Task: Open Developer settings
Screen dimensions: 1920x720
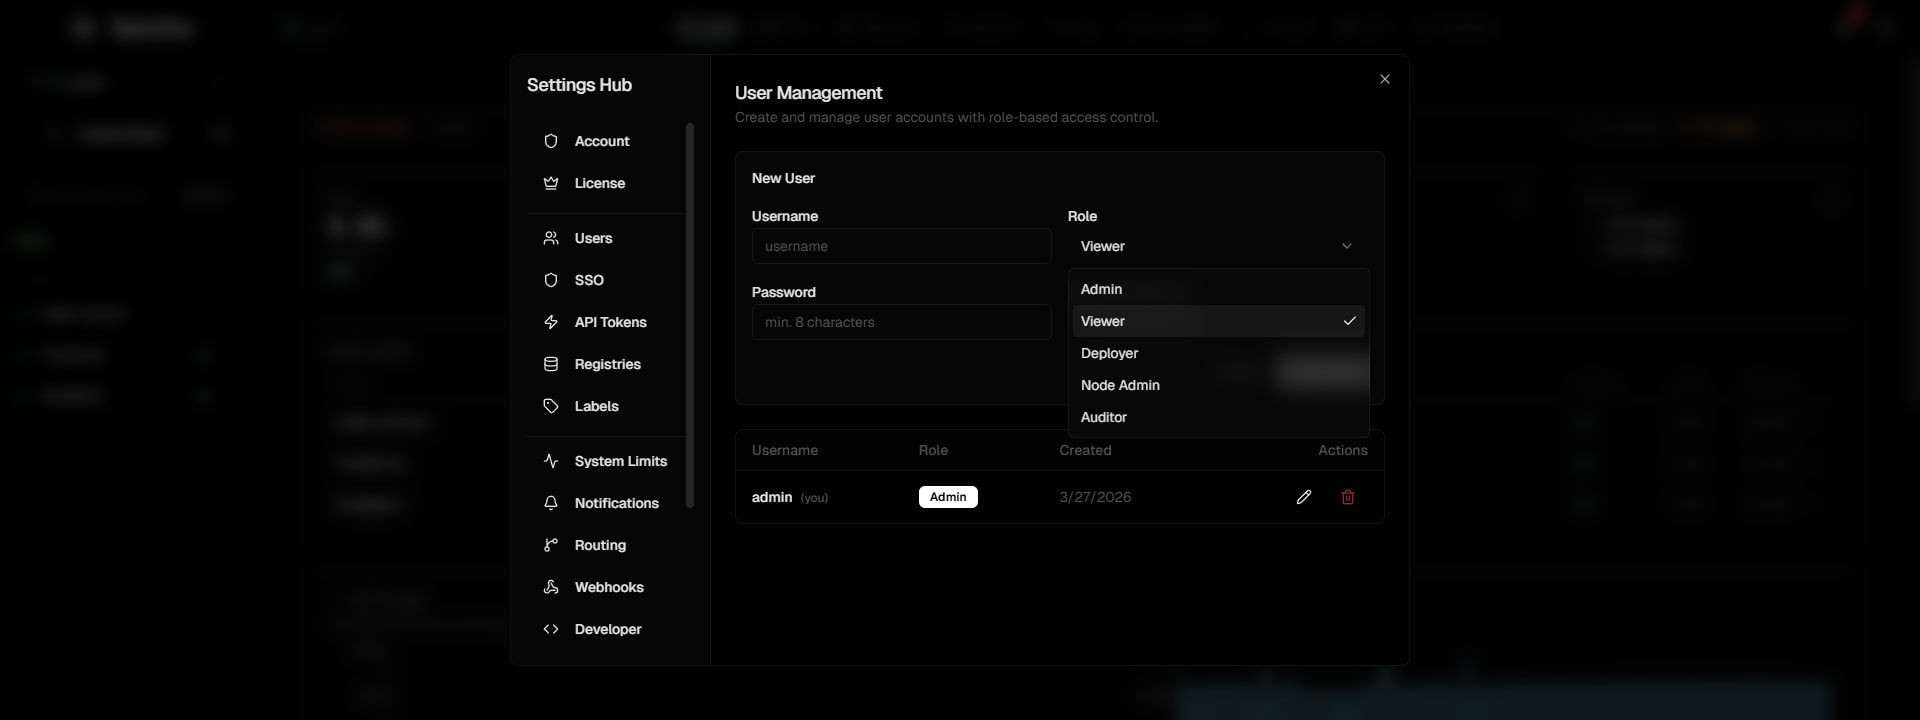Action: (x=605, y=629)
